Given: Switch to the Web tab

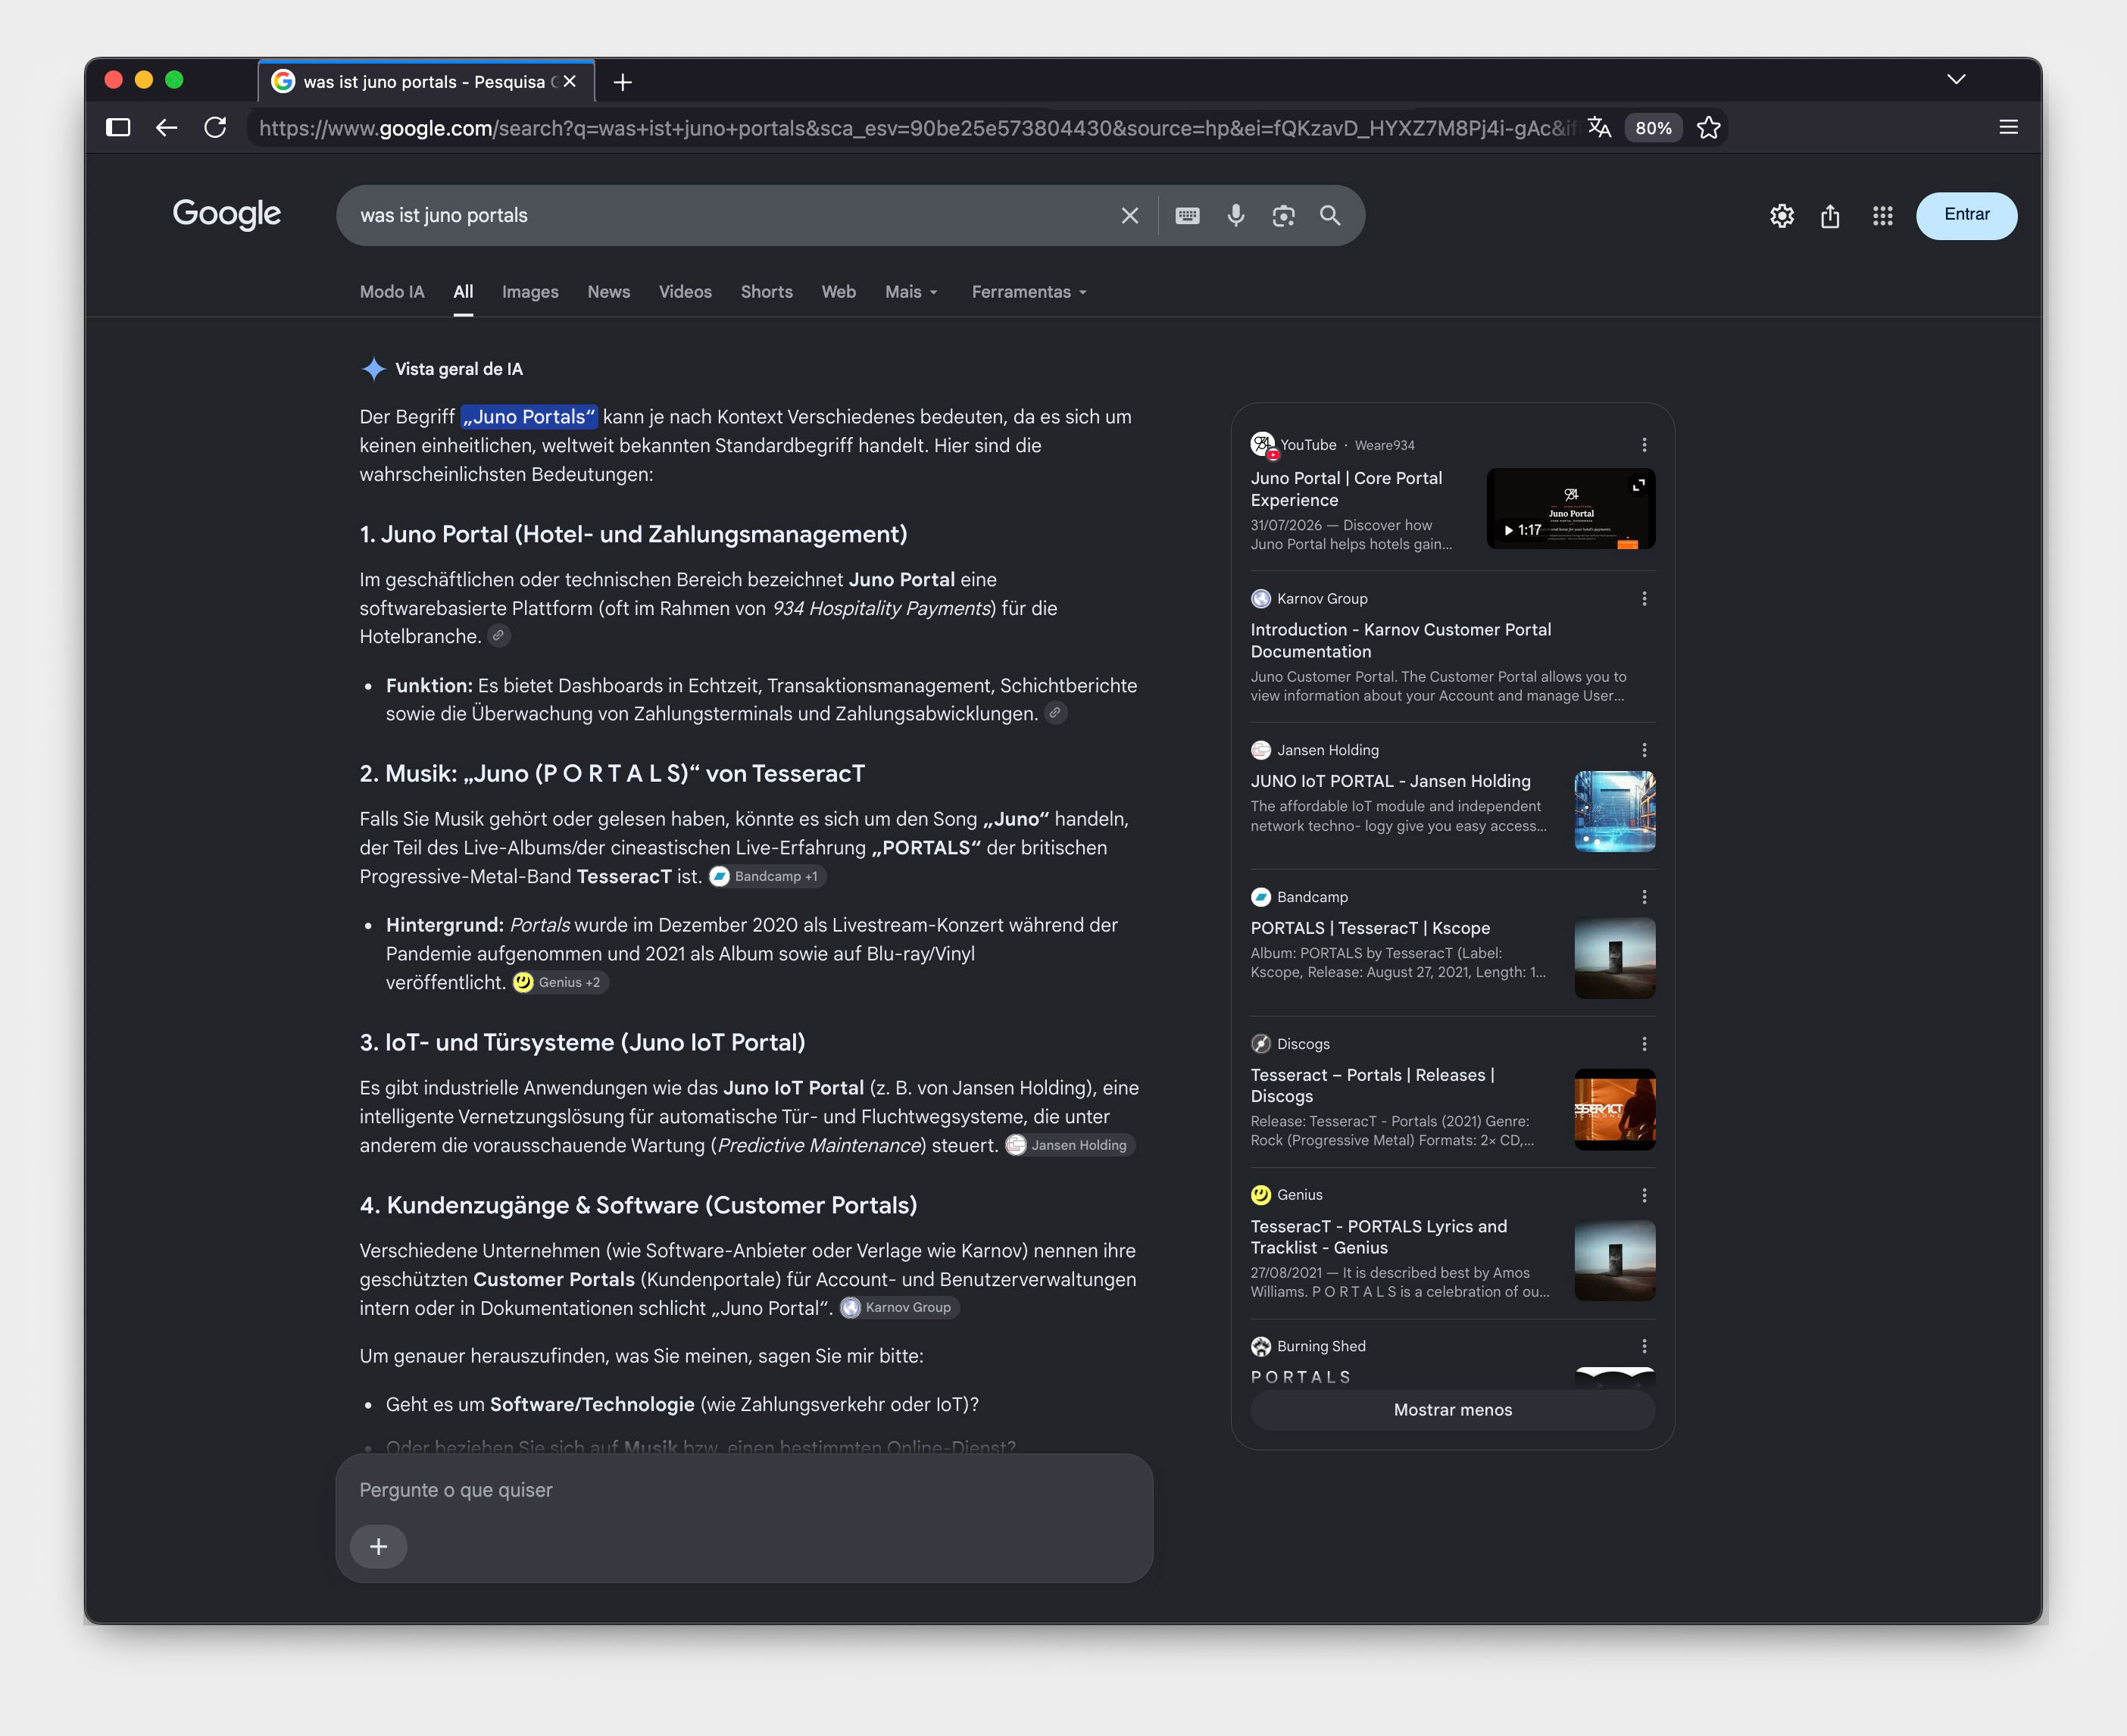Looking at the screenshot, I should point(838,292).
